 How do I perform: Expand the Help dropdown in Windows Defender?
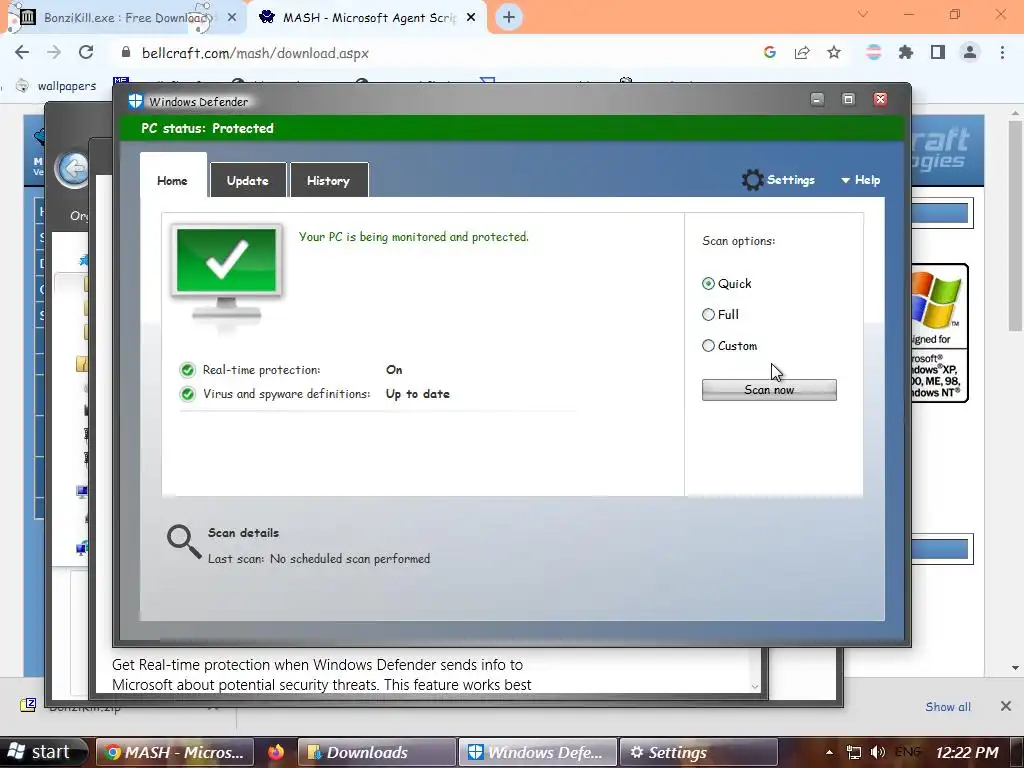(861, 180)
